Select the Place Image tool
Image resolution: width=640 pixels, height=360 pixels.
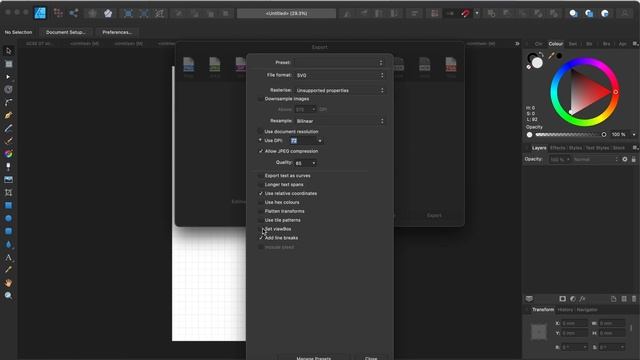[x=8, y=180]
